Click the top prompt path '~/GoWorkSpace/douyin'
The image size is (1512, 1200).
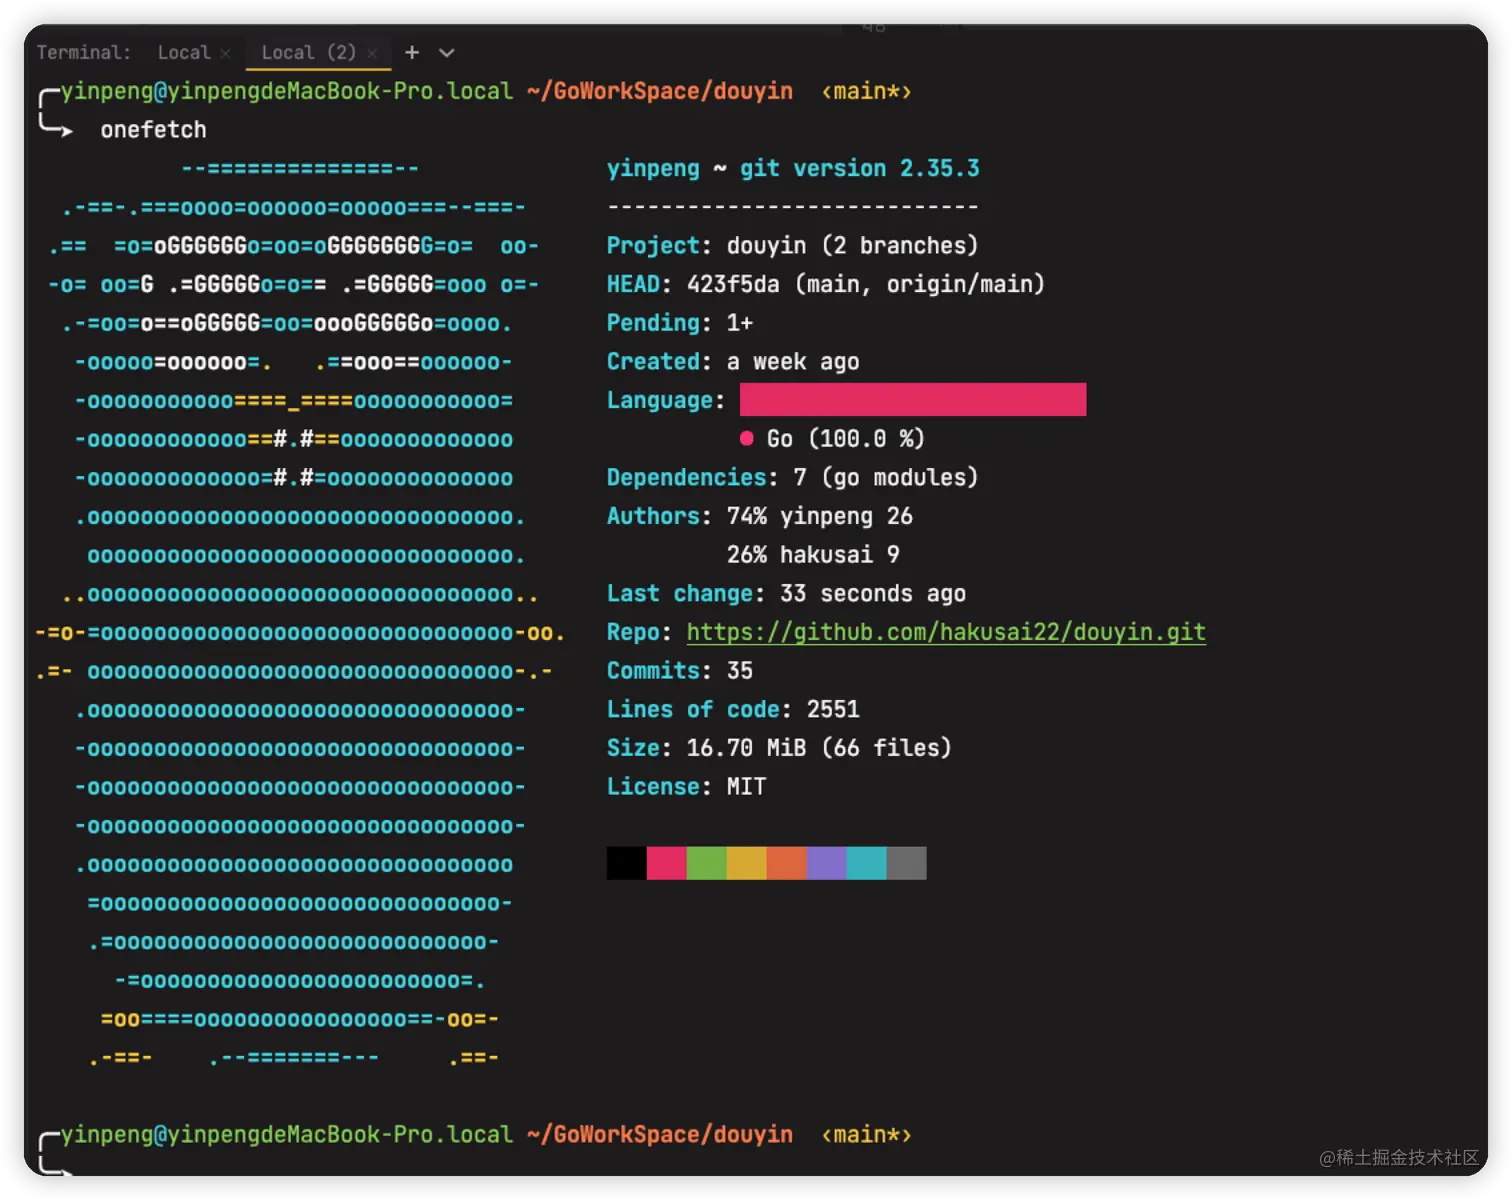(x=660, y=91)
